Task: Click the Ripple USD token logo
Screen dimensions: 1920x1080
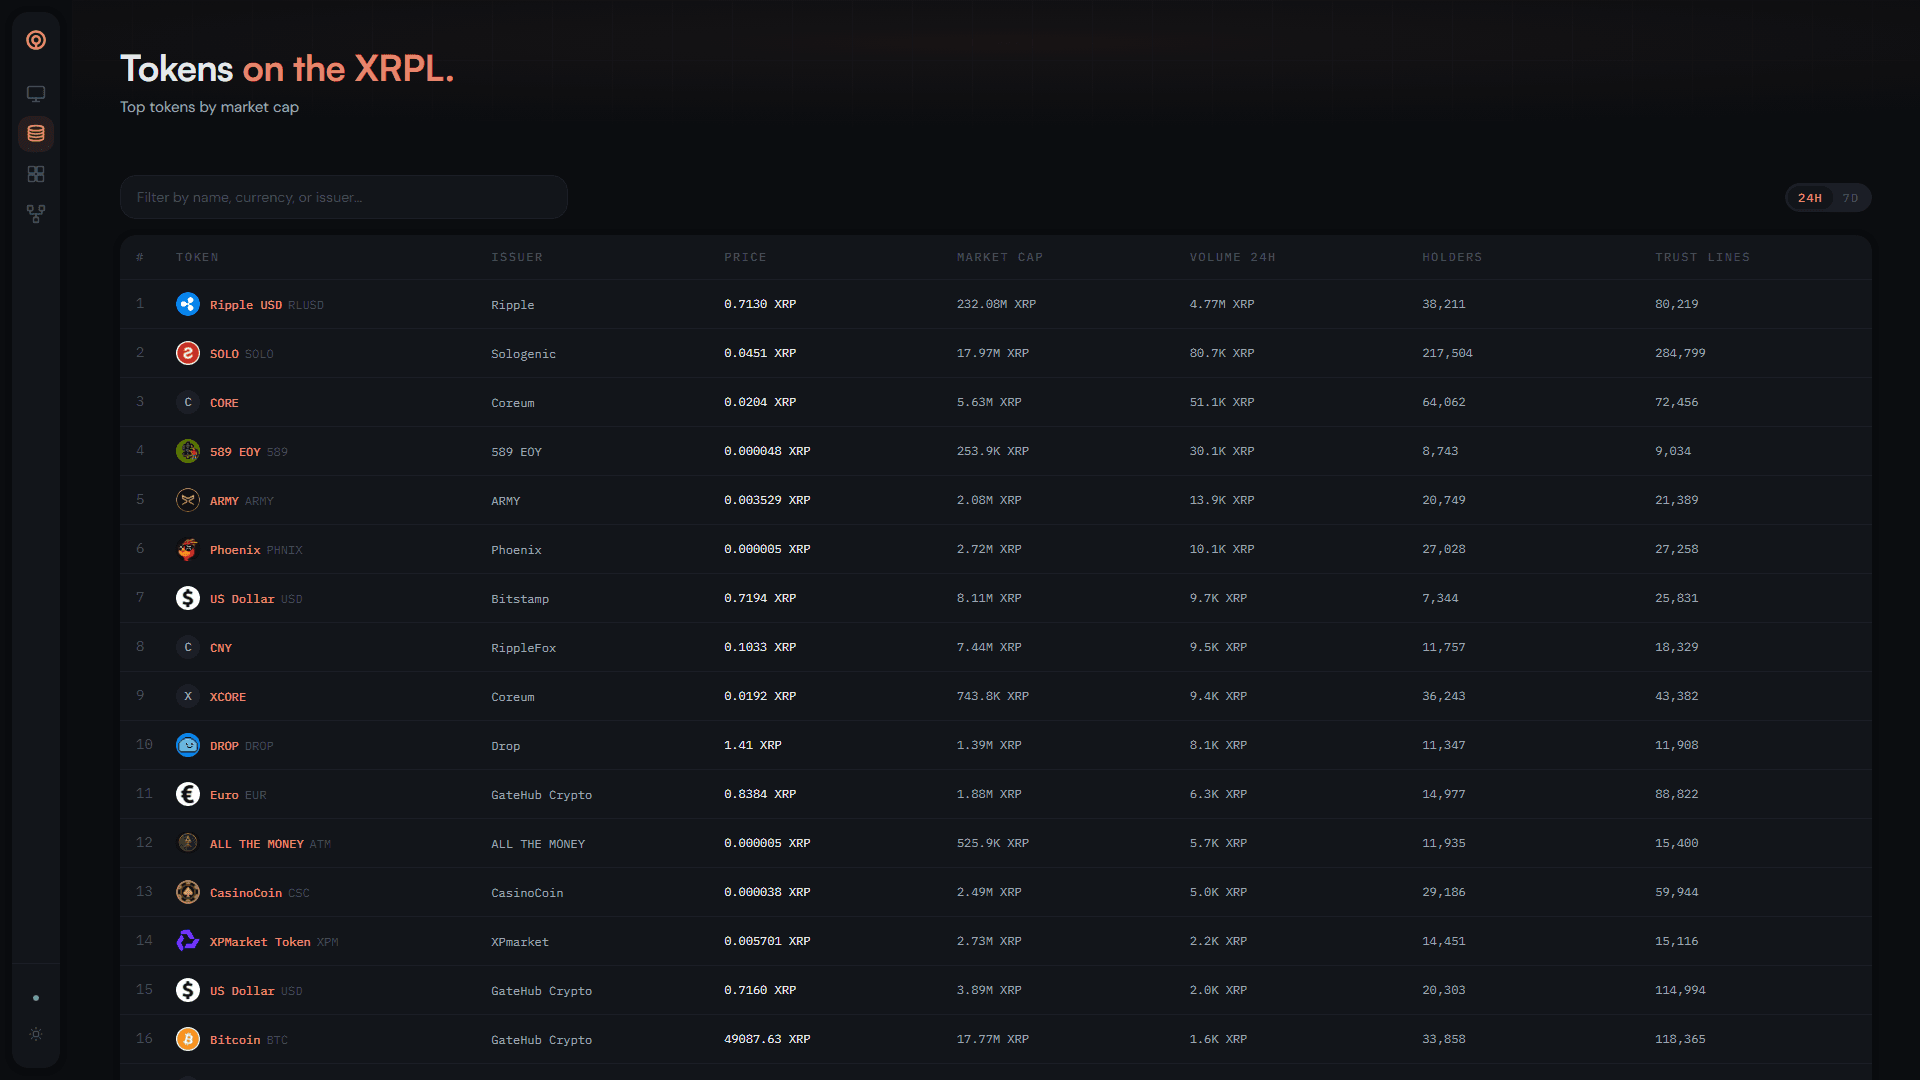Action: [188, 304]
